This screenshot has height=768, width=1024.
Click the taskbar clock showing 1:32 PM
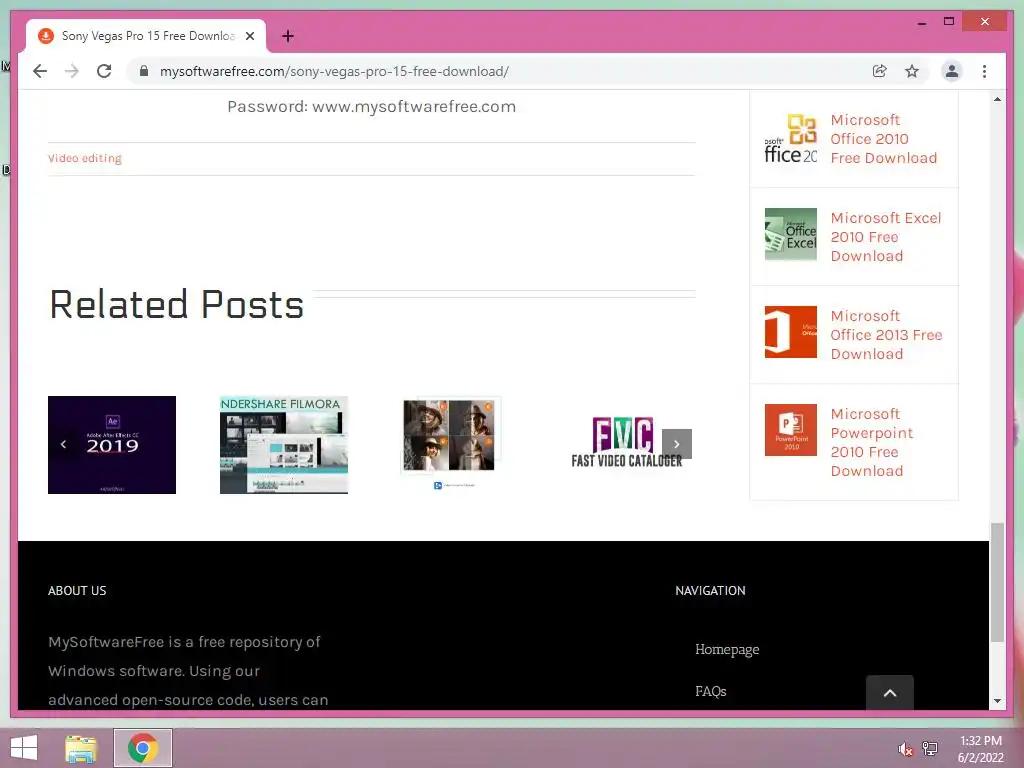pyautogui.click(x=980, y=749)
